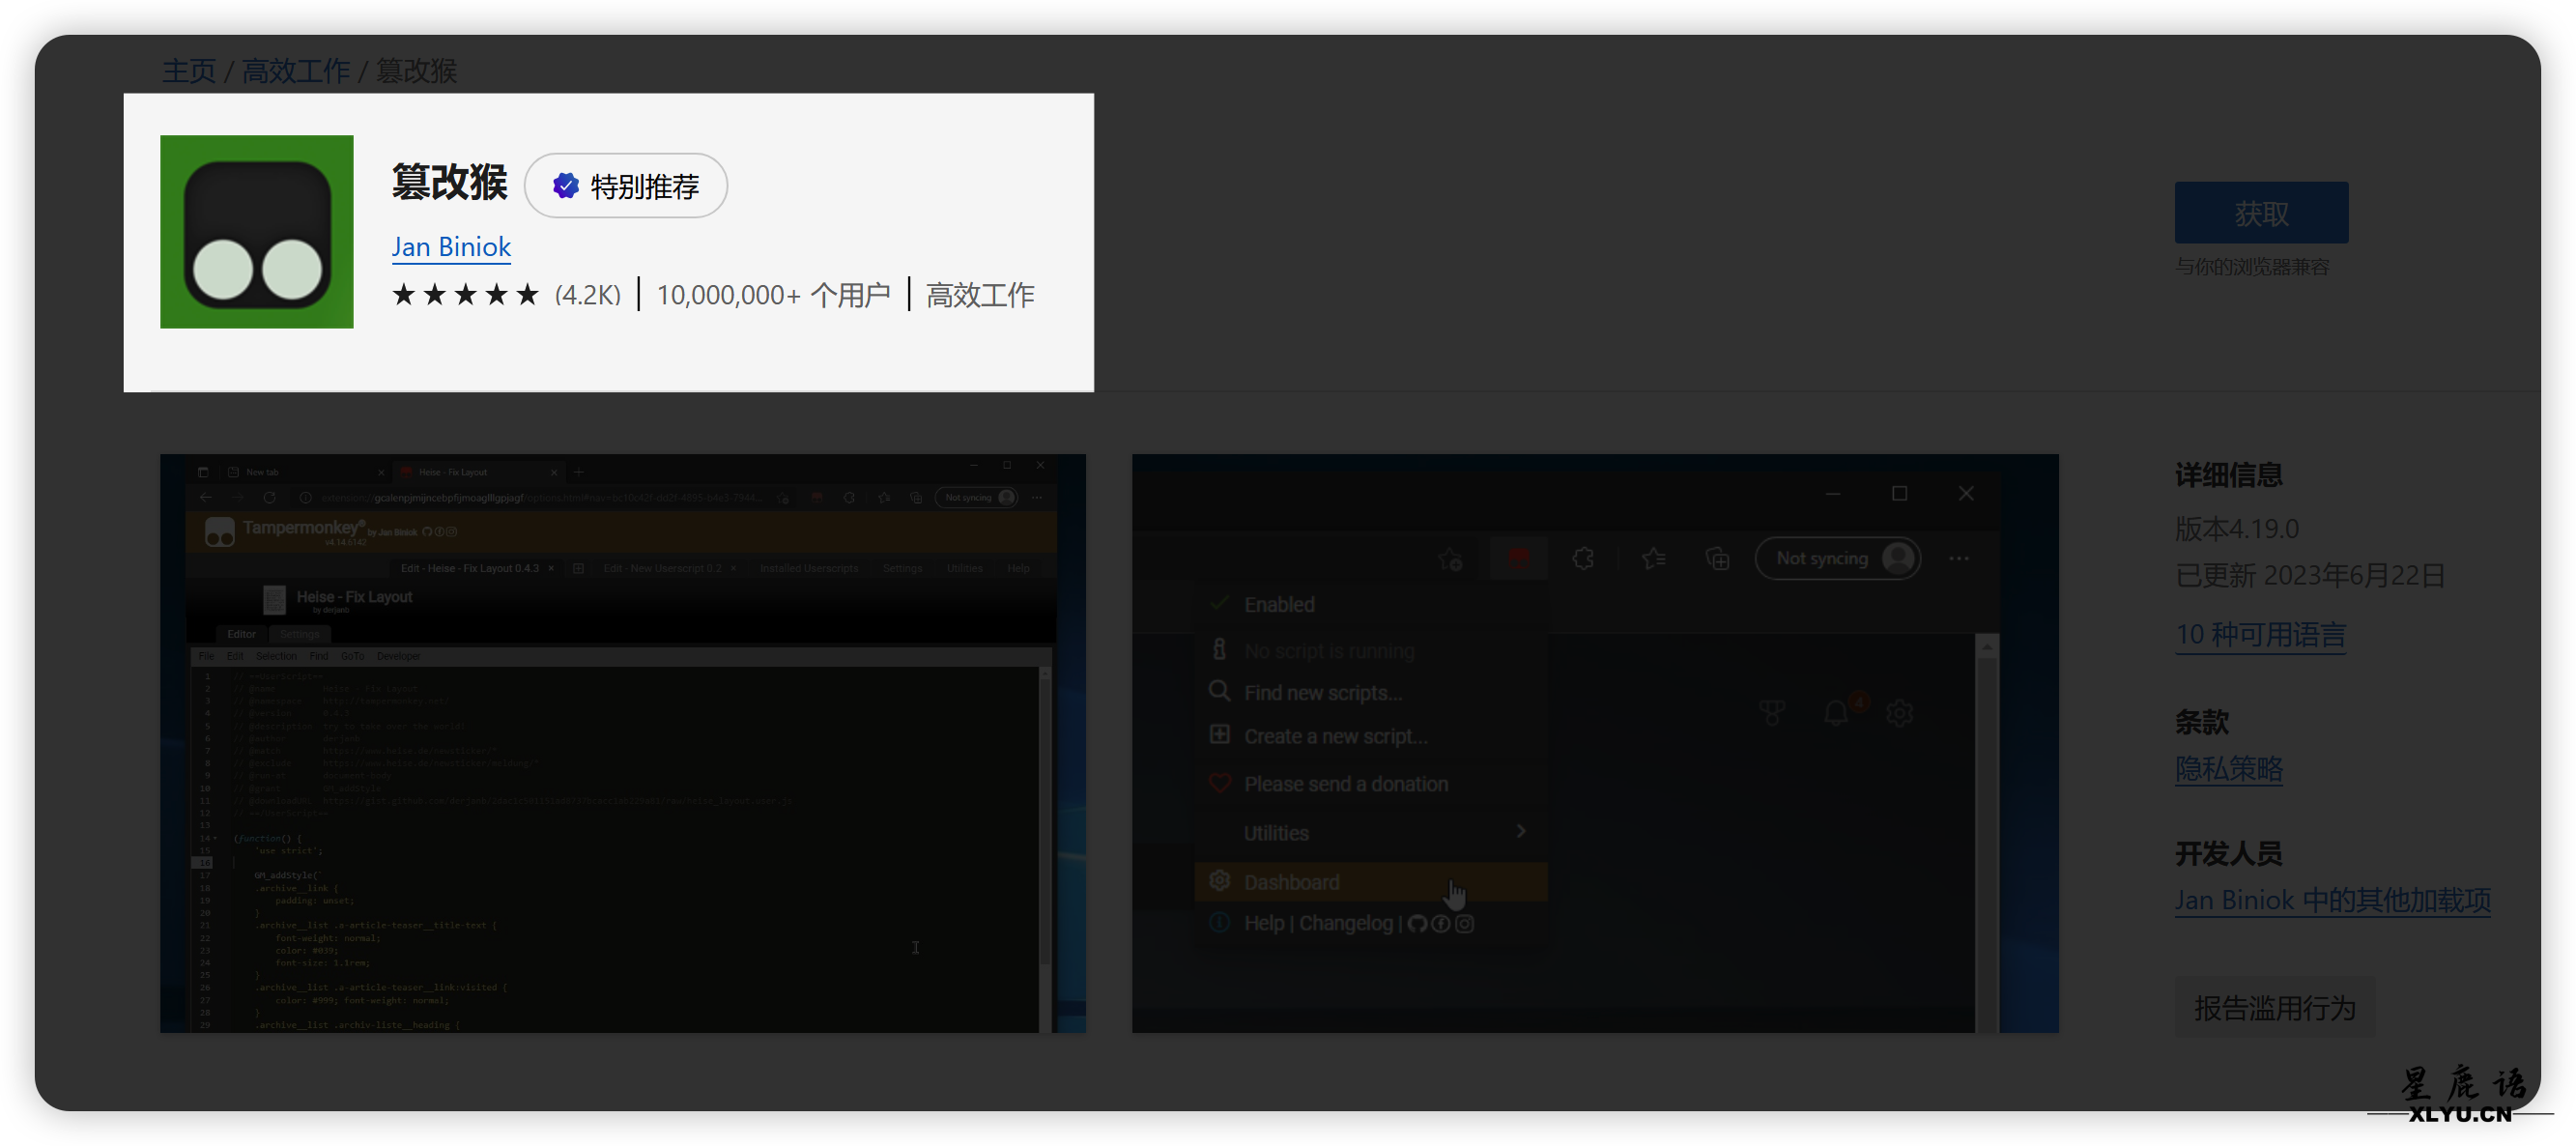Open the 10 种可用语言 link
This screenshot has height=1146, width=2576.
pyautogui.click(x=2260, y=635)
